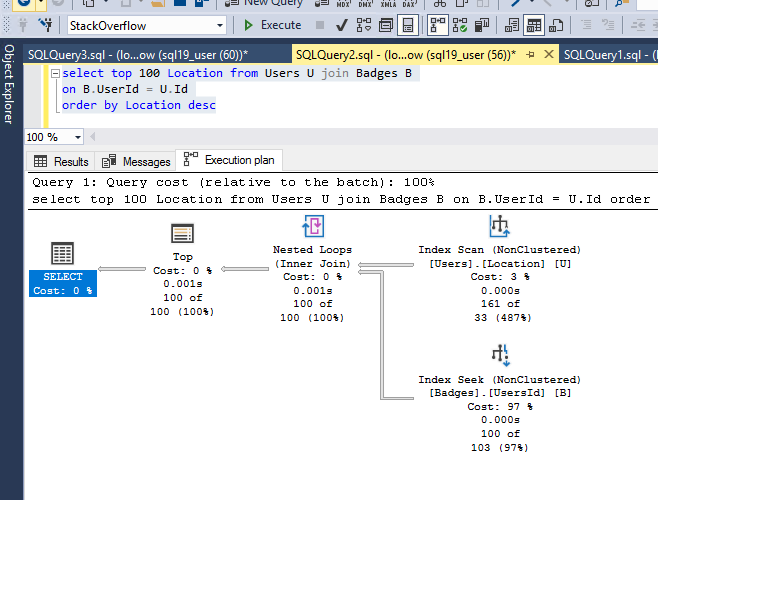Image resolution: width=768 pixels, height=614 pixels.
Task: Switch output to Results to Grid
Action: [x=534, y=25]
